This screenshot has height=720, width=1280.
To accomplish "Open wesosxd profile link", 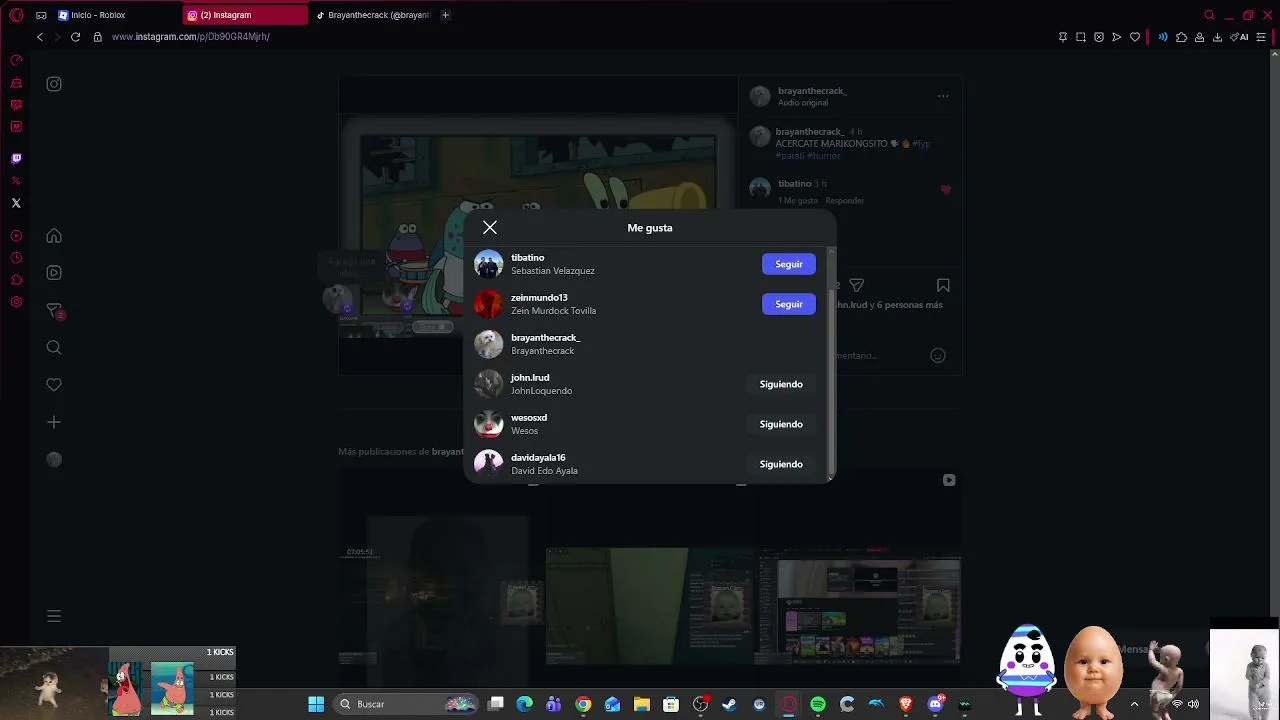I will point(529,418).
